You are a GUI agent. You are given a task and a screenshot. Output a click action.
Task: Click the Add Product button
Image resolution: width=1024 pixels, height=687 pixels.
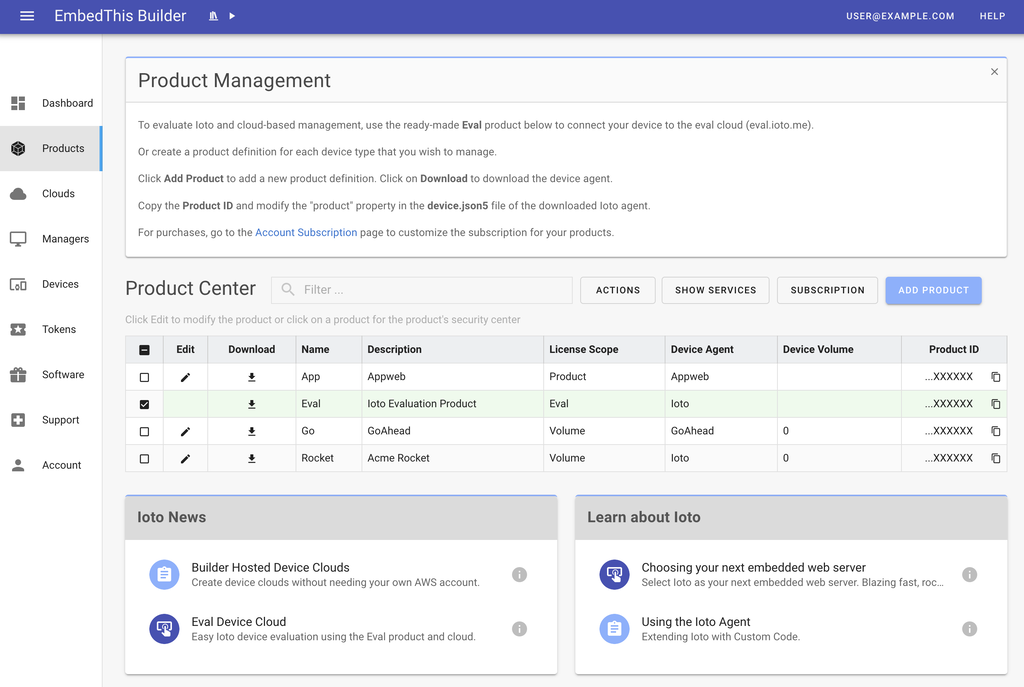(933, 290)
